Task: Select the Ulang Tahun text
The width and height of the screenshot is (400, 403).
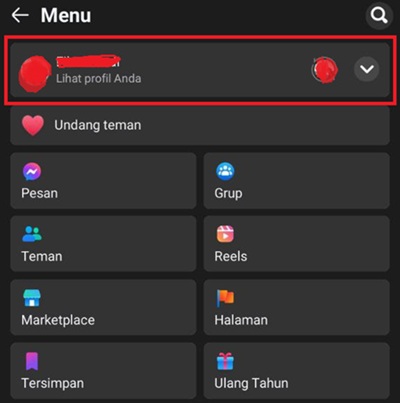Action: (x=251, y=383)
